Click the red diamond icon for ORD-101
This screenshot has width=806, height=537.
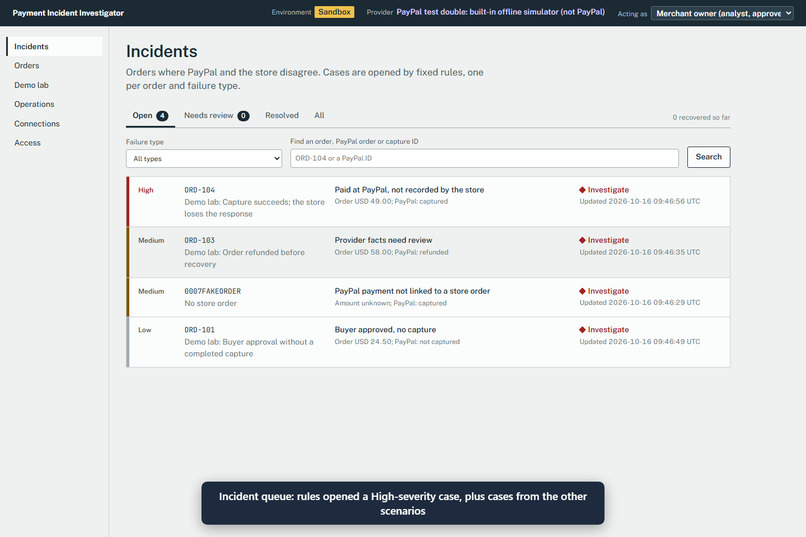pyautogui.click(x=582, y=329)
